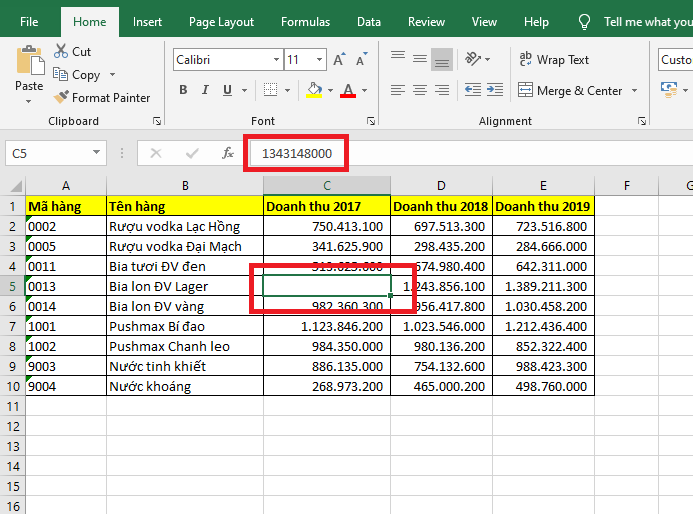Click the Increase Indent icon
This screenshot has height=514, width=693.
496,90
